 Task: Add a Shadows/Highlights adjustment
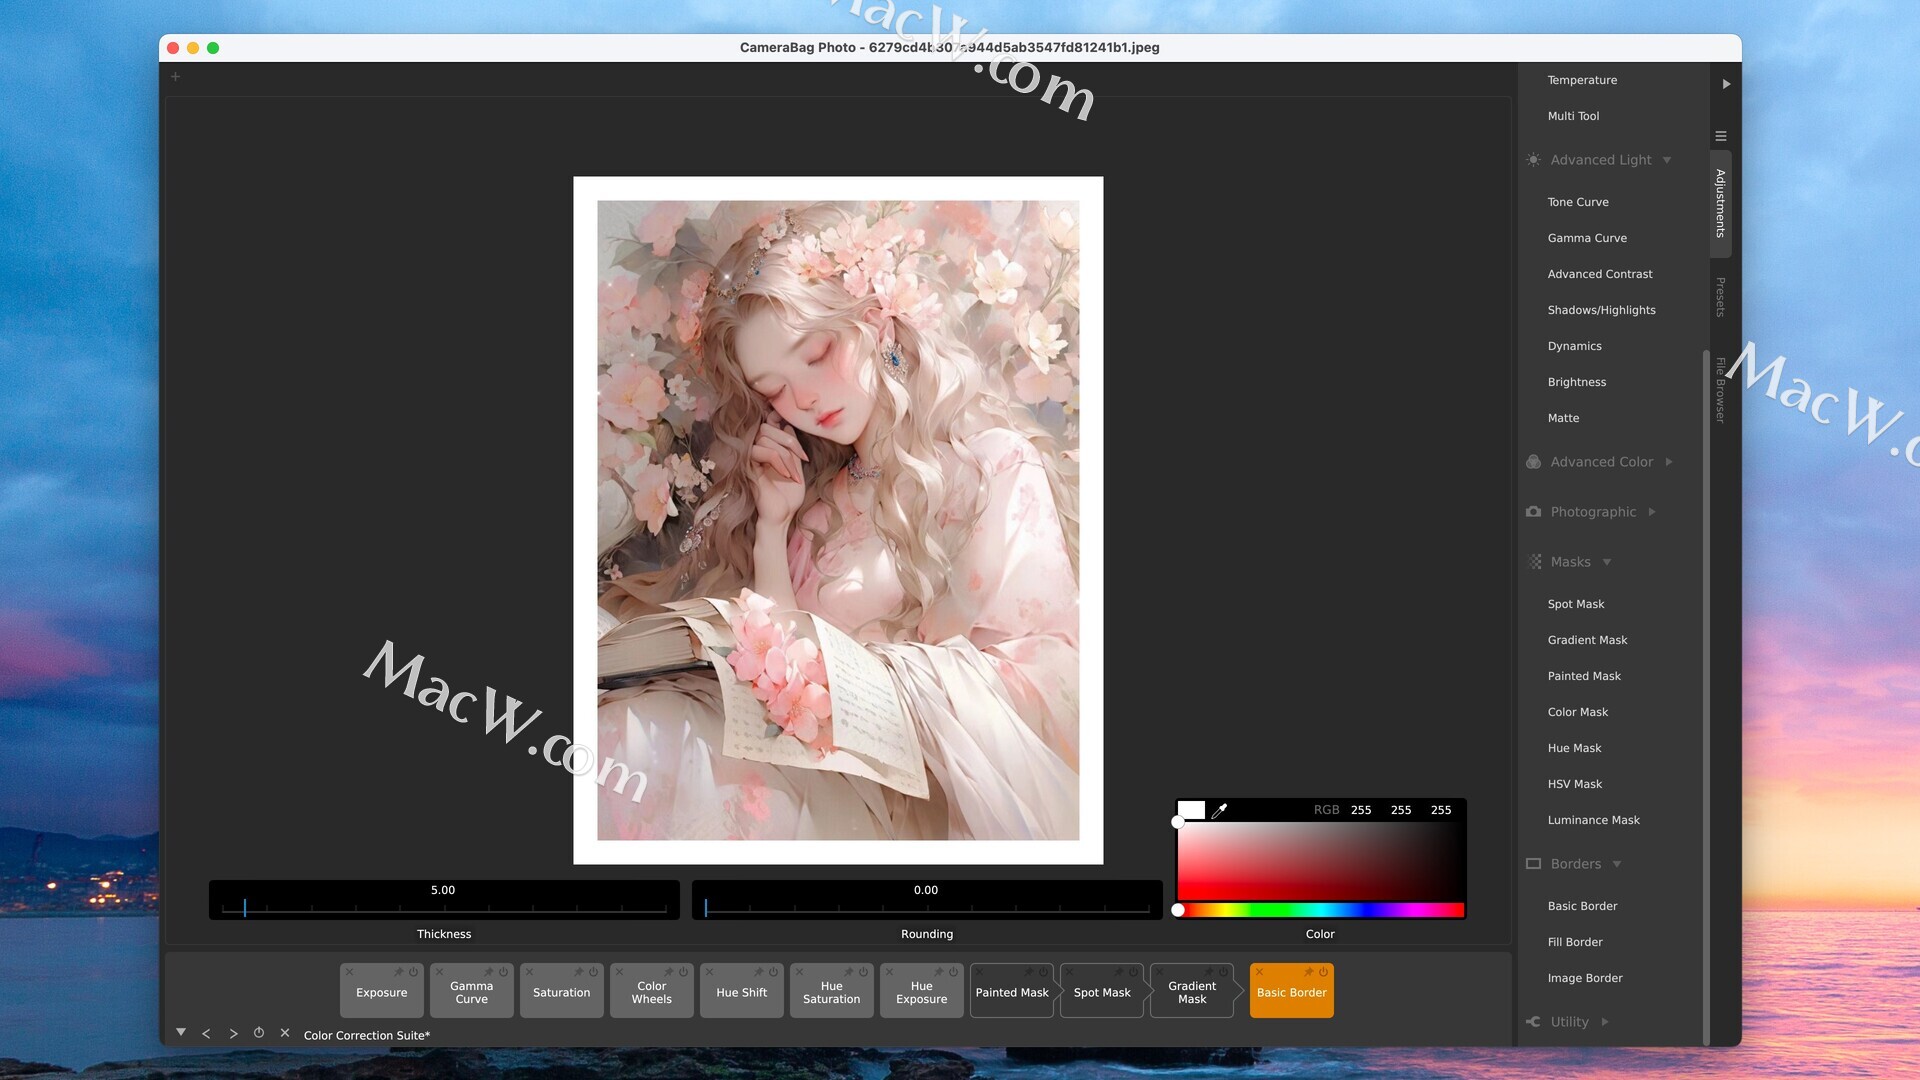tap(1601, 310)
